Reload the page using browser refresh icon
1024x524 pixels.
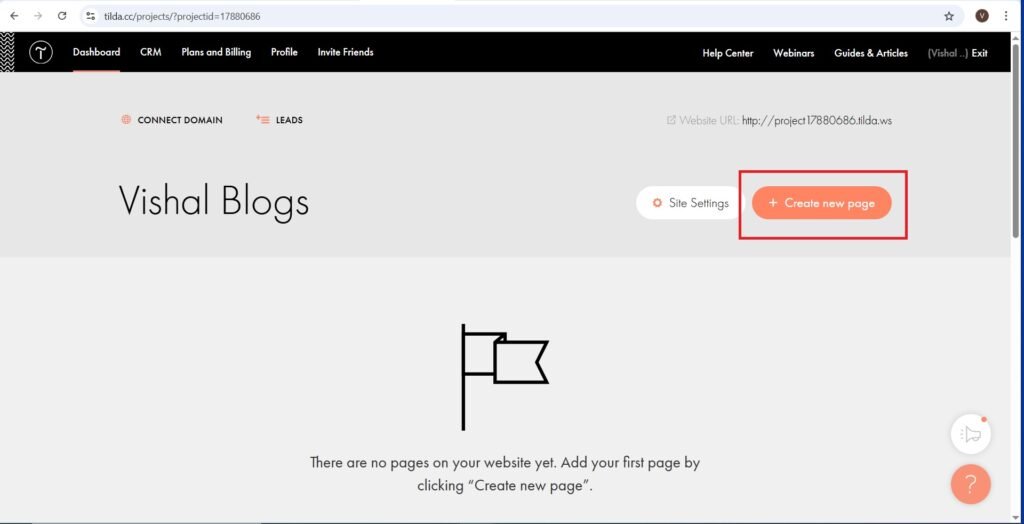62,16
